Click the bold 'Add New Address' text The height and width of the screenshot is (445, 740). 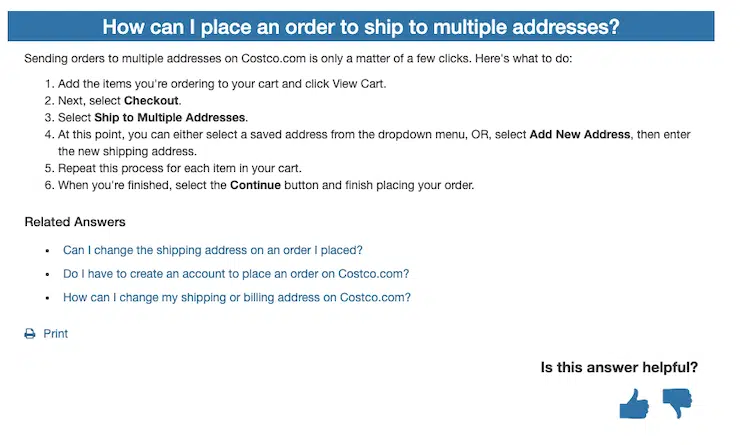(580, 134)
